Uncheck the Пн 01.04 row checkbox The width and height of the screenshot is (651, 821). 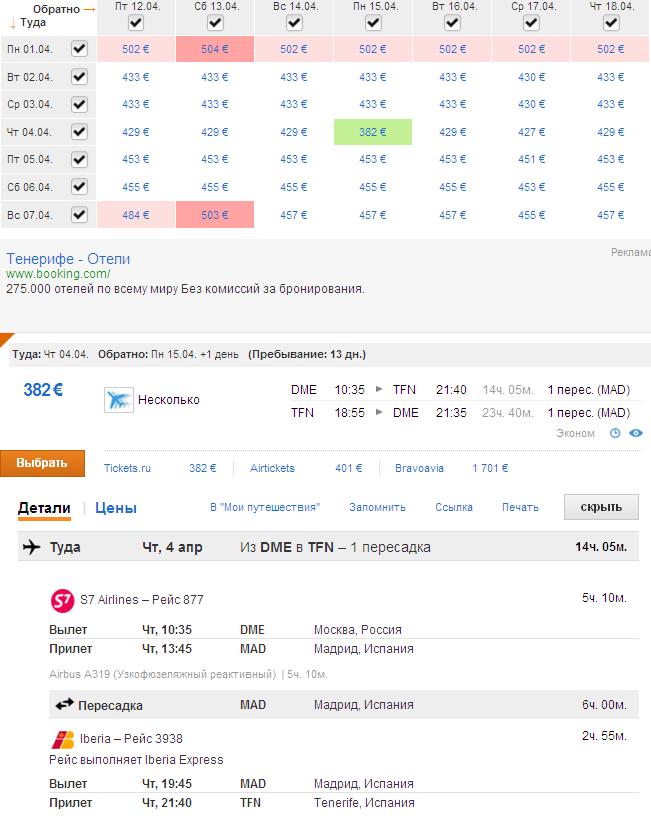coord(79,49)
